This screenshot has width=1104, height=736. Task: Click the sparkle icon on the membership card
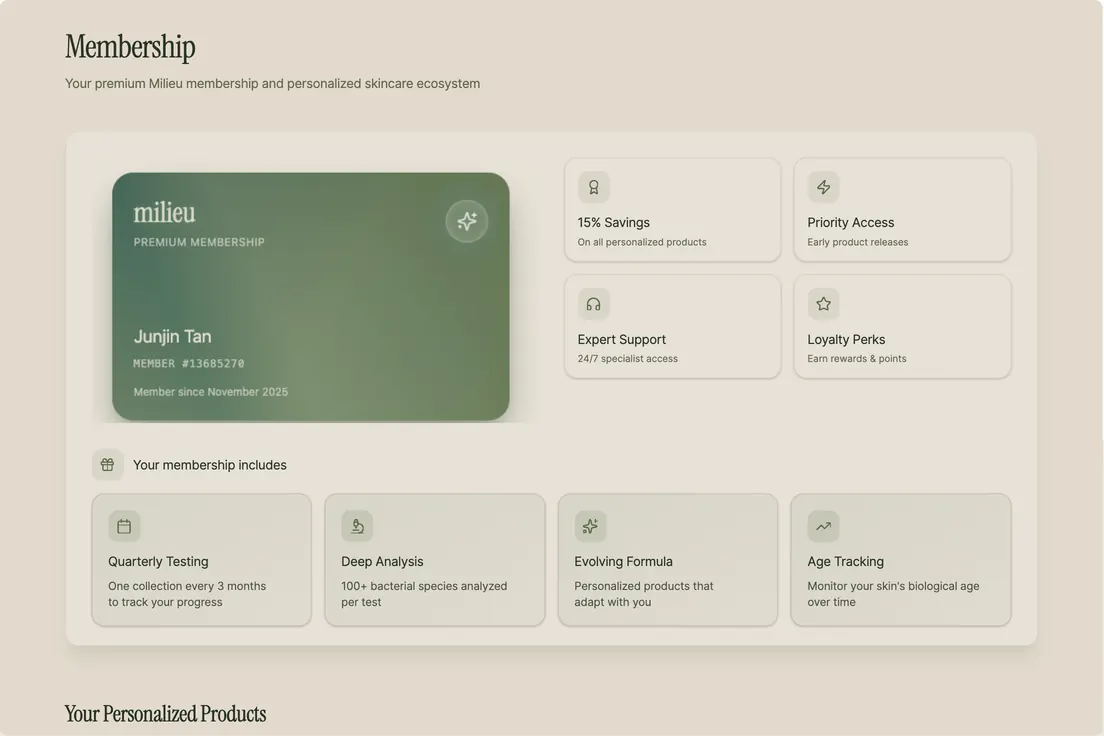coord(467,221)
